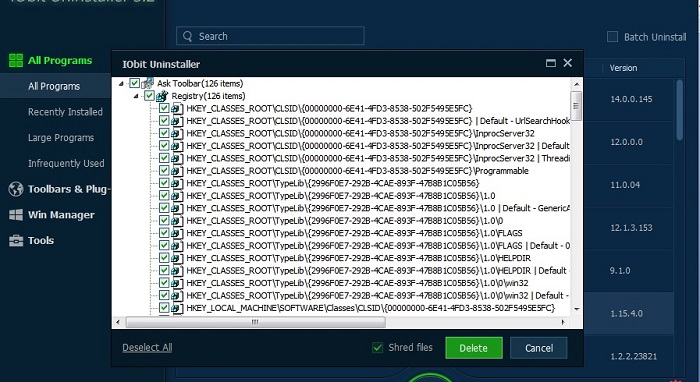The image size is (700, 382).
Task: Collapse the Ask Toolbar tree node
Action: [121, 83]
